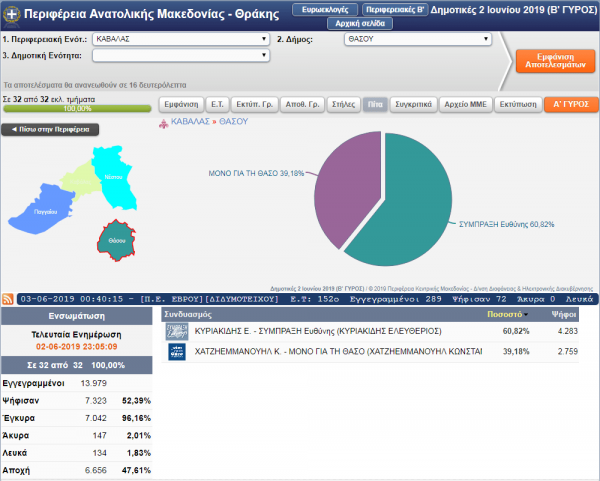Screen dimensions: 600x481
Task: Click the Εμφάνιση Αποτελεσμάτων button
Action: tap(548, 58)
